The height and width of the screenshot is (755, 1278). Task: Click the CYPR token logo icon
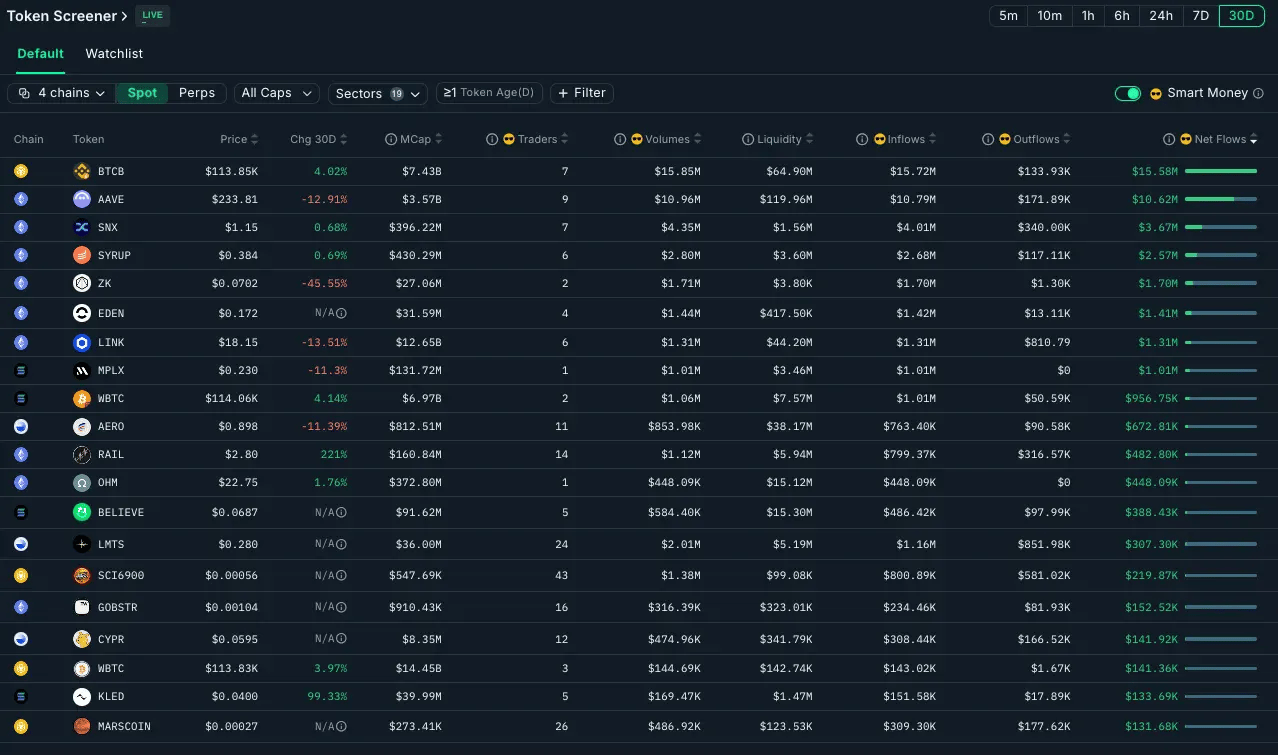click(x=82, y=639)
